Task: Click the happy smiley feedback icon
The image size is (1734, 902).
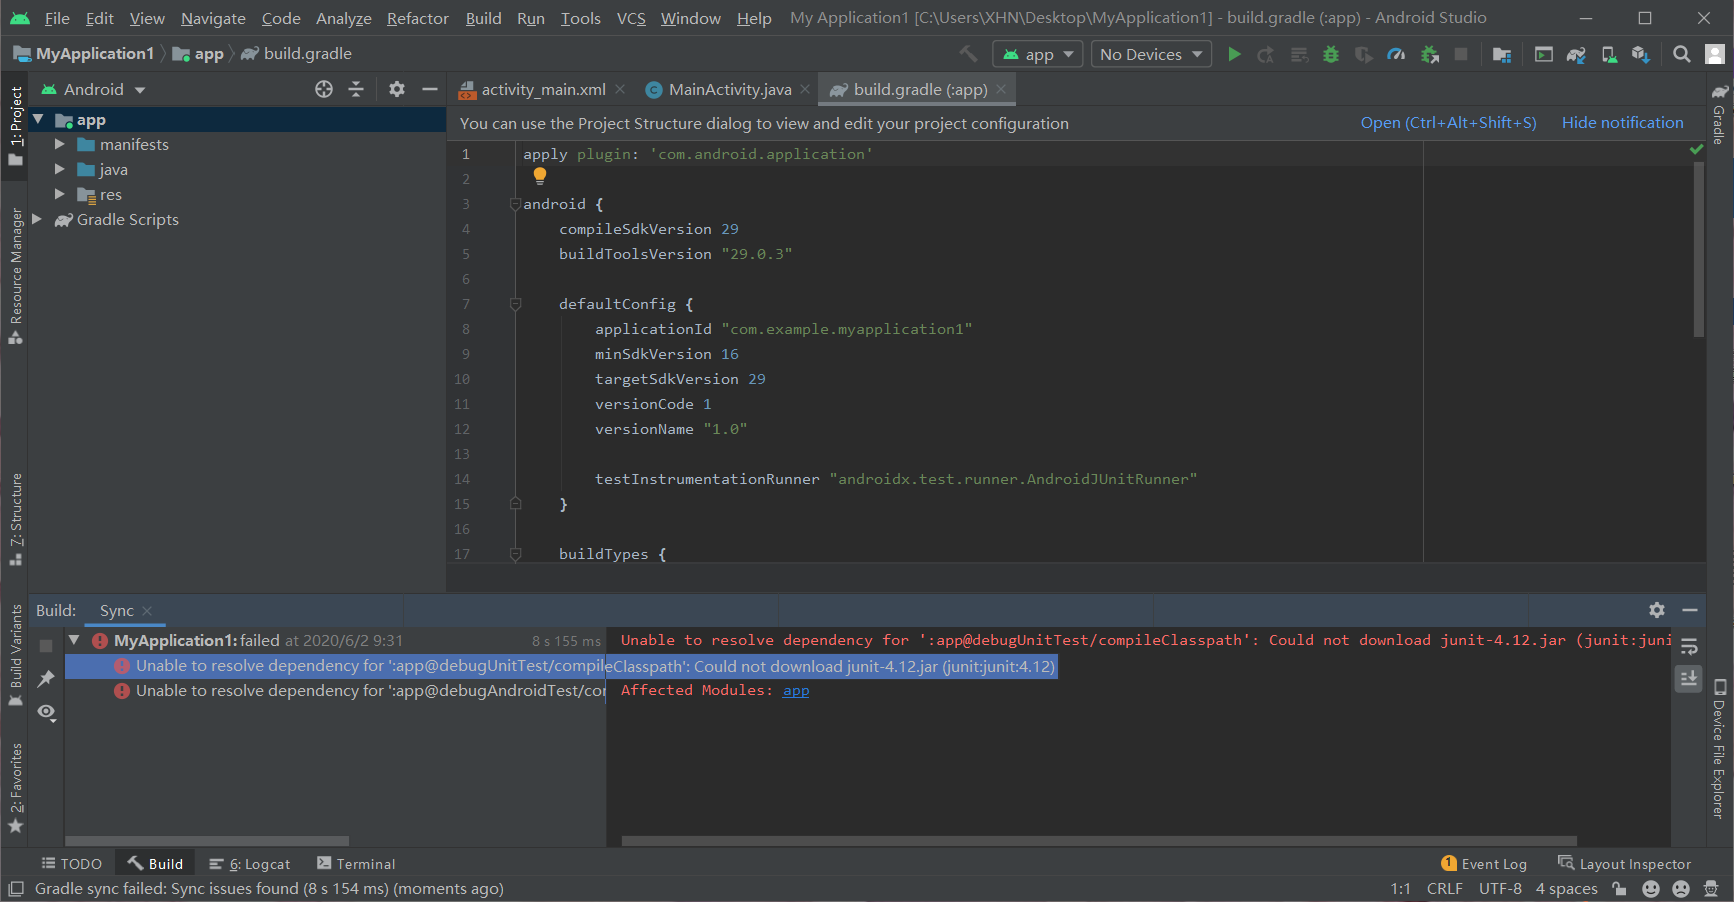Action: (x=1651, y=888)
